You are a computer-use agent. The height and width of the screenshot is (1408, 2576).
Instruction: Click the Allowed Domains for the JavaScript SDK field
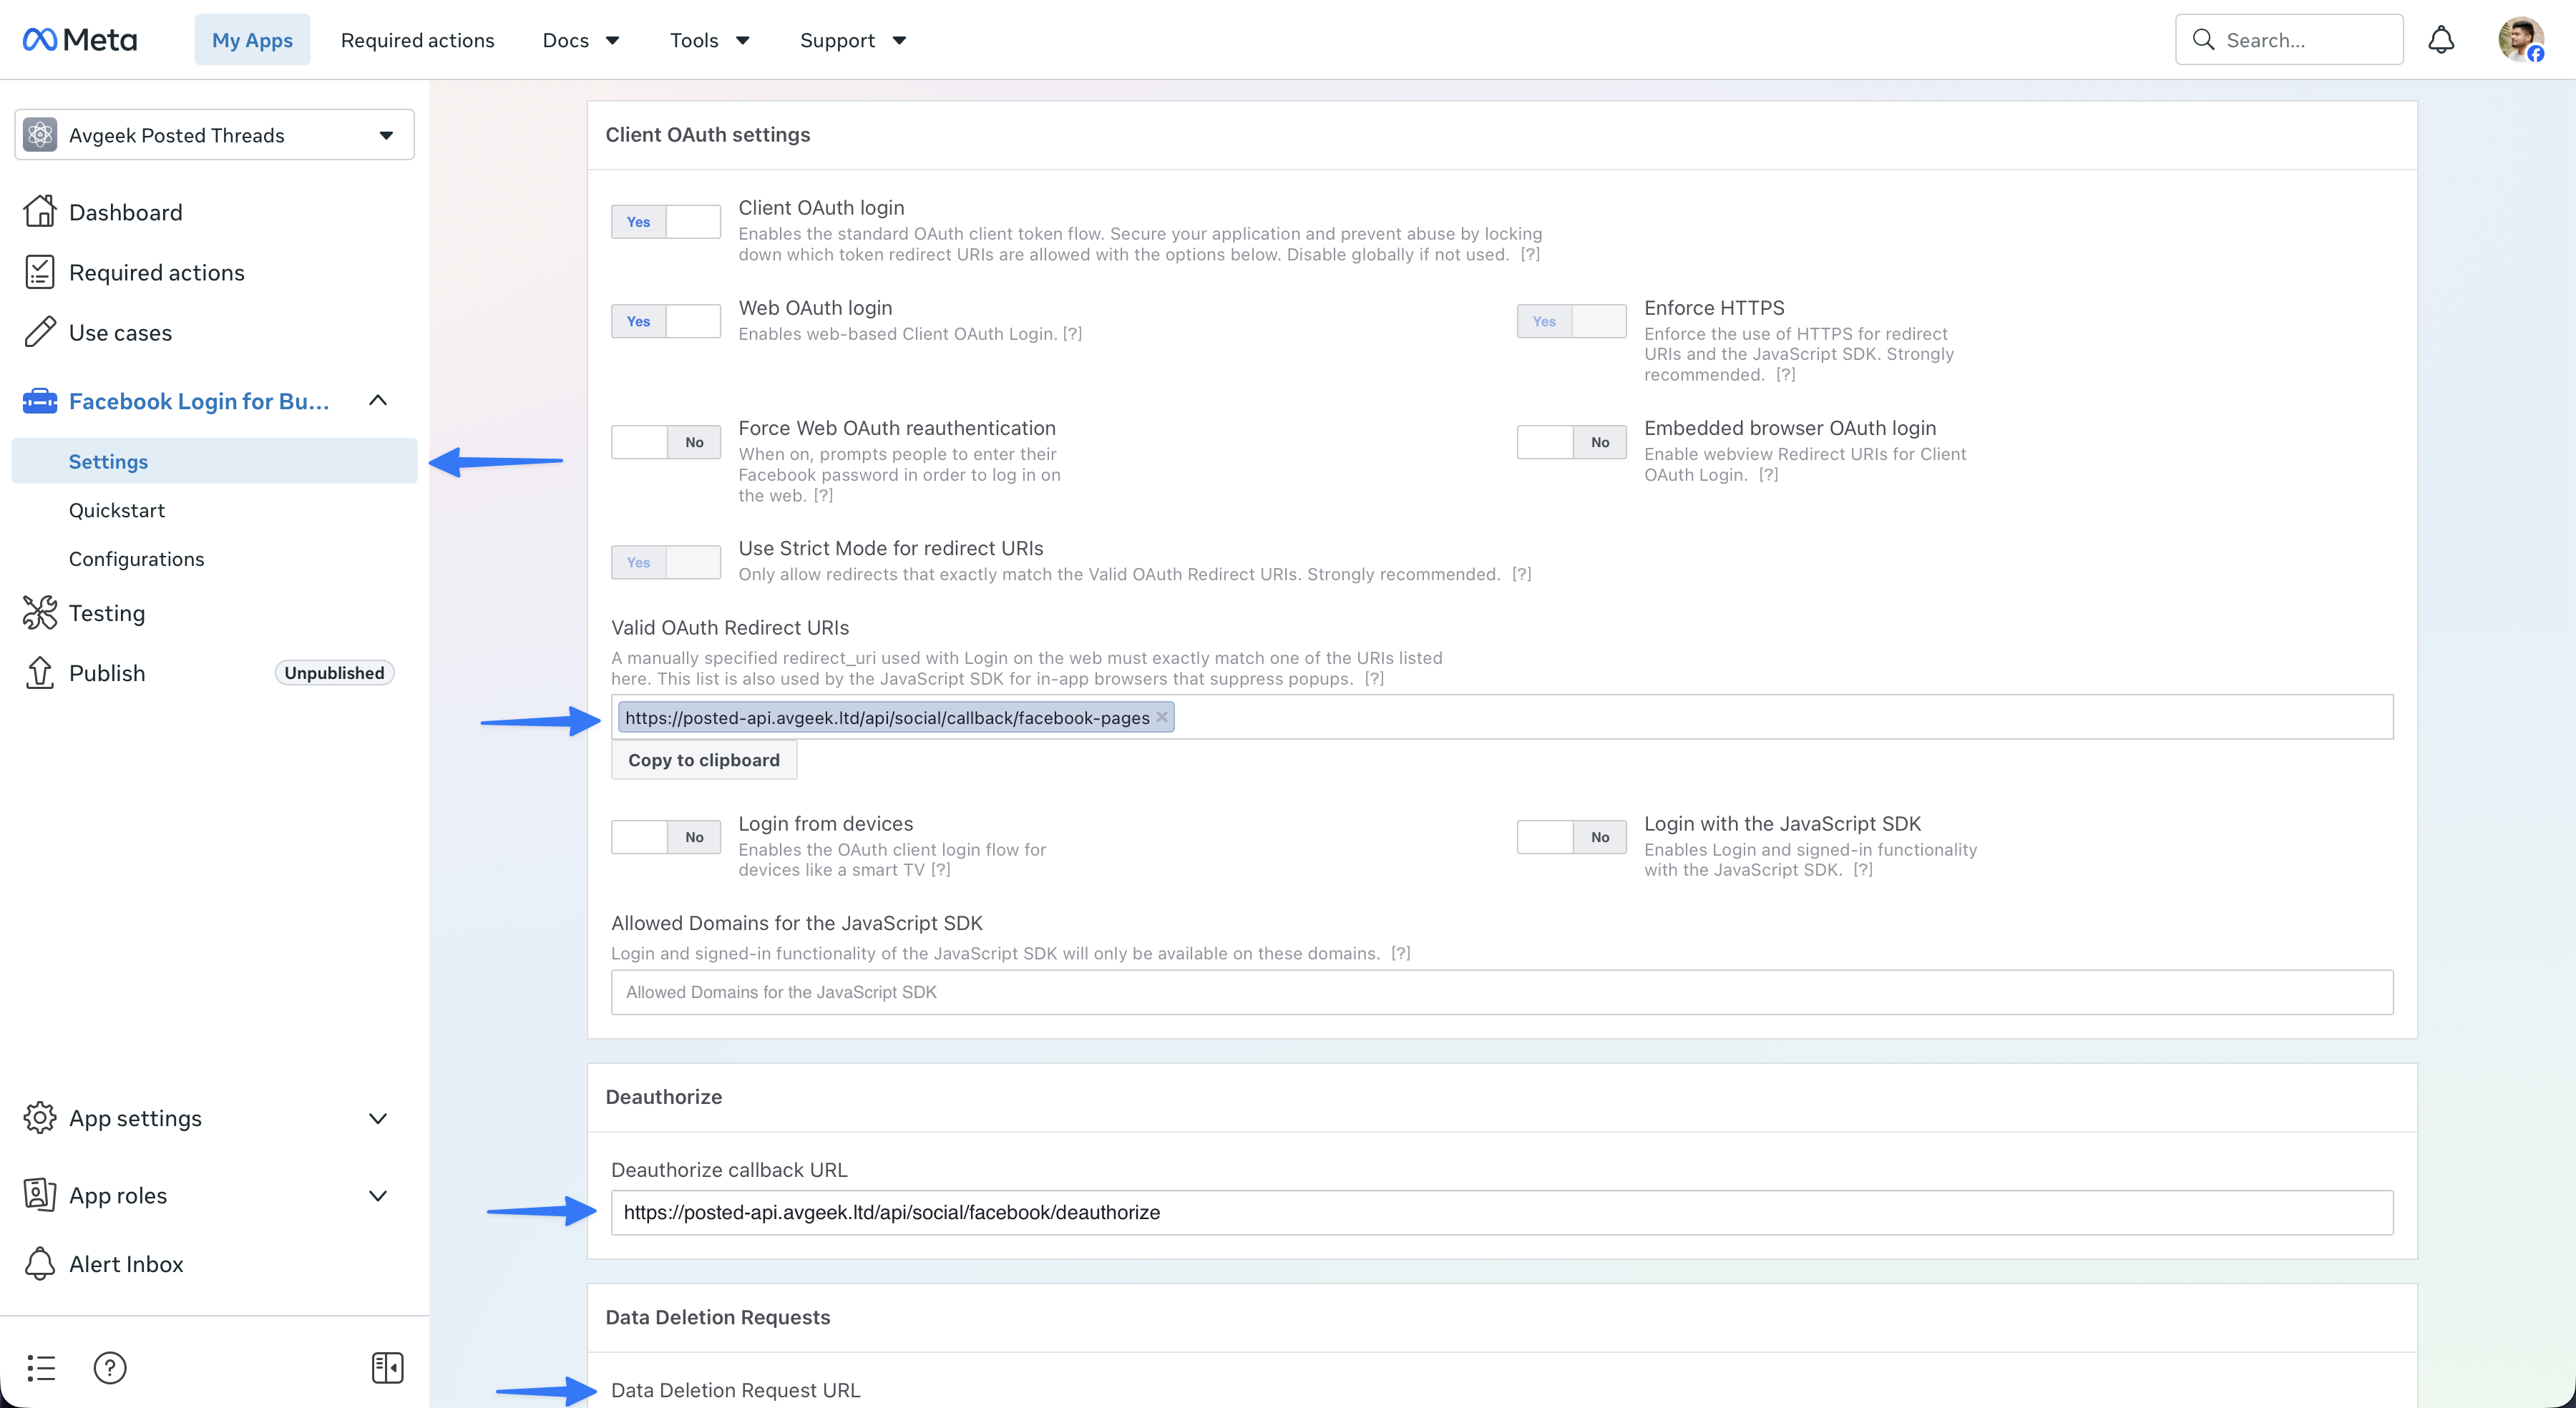pos(1502,992)
